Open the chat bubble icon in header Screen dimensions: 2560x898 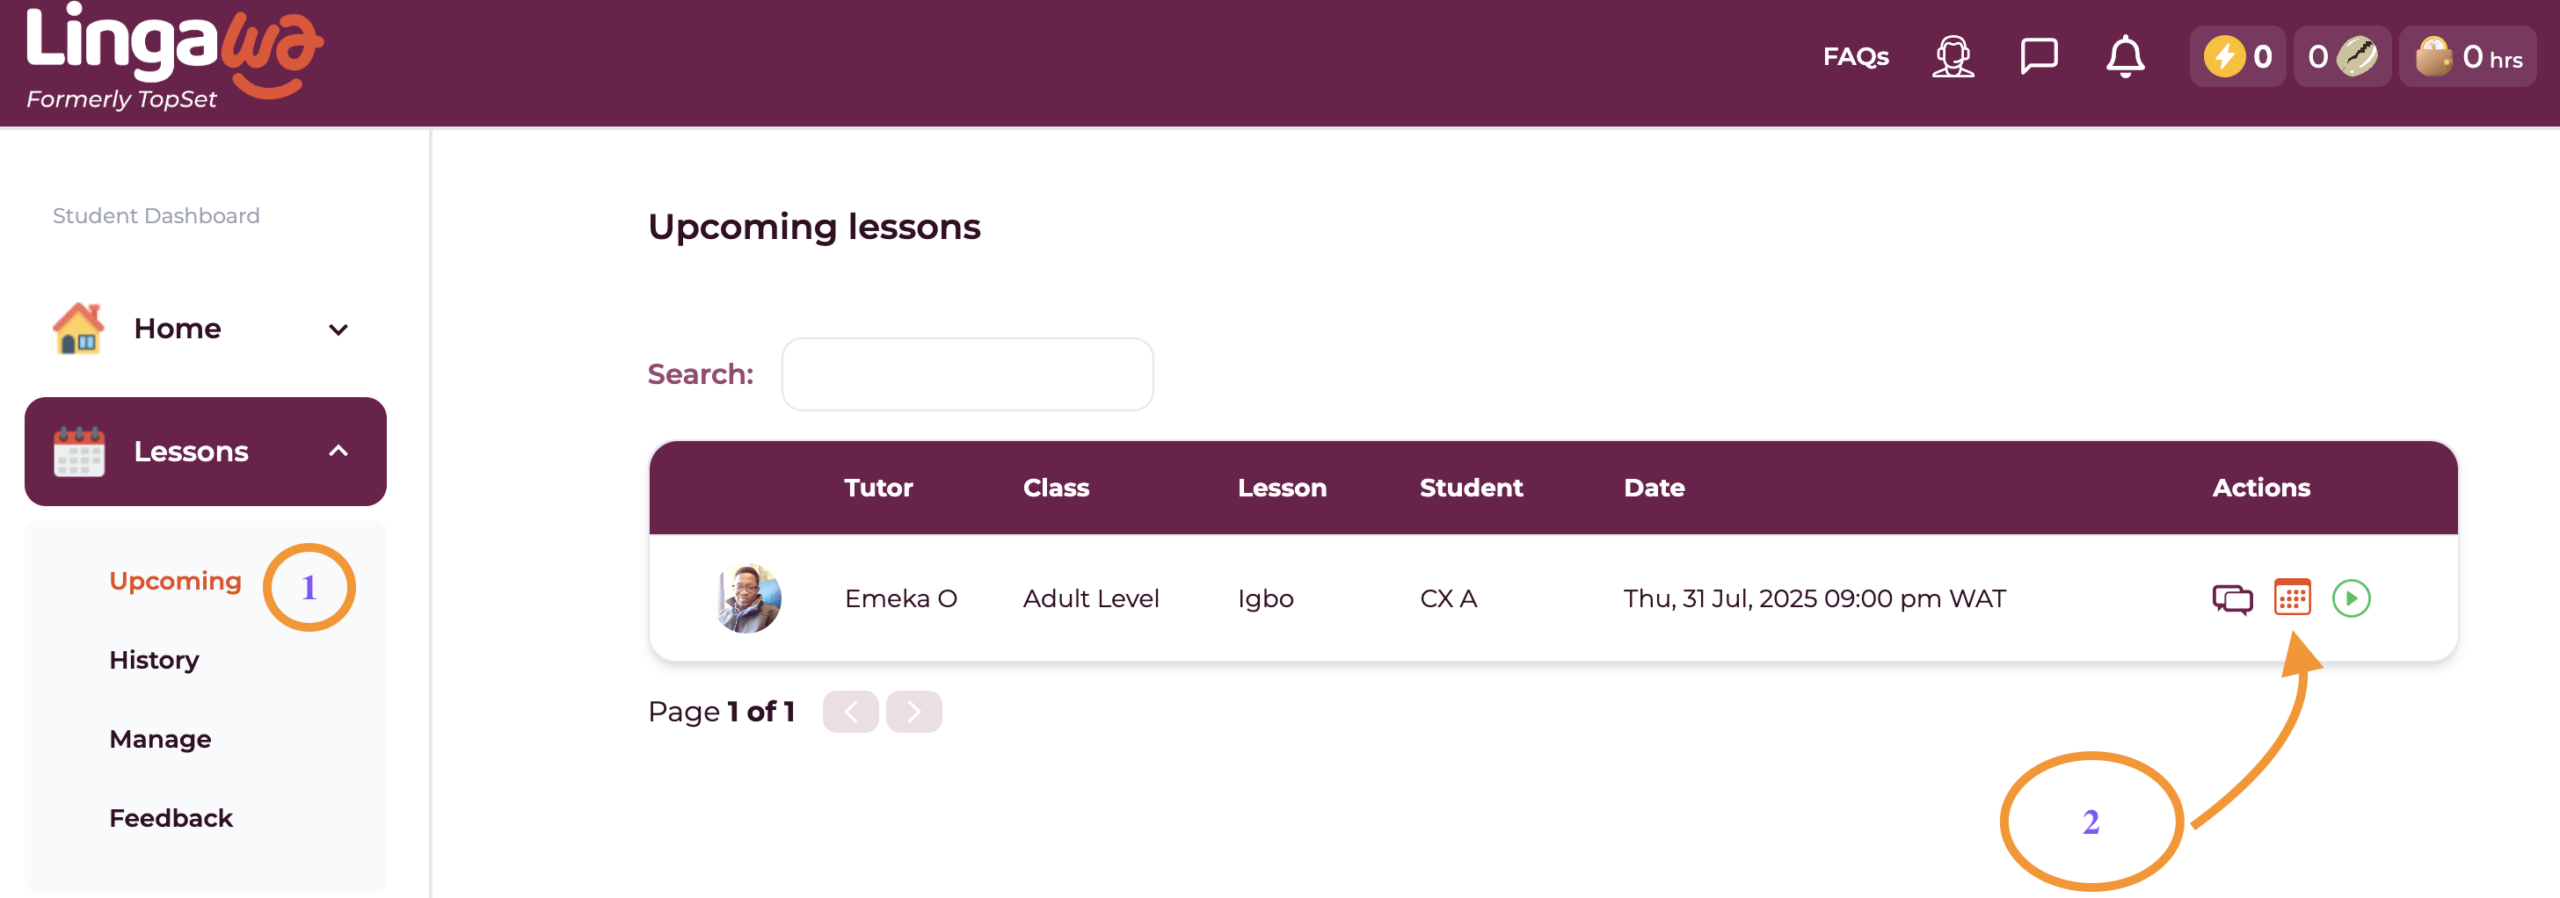click(2038, 56)
